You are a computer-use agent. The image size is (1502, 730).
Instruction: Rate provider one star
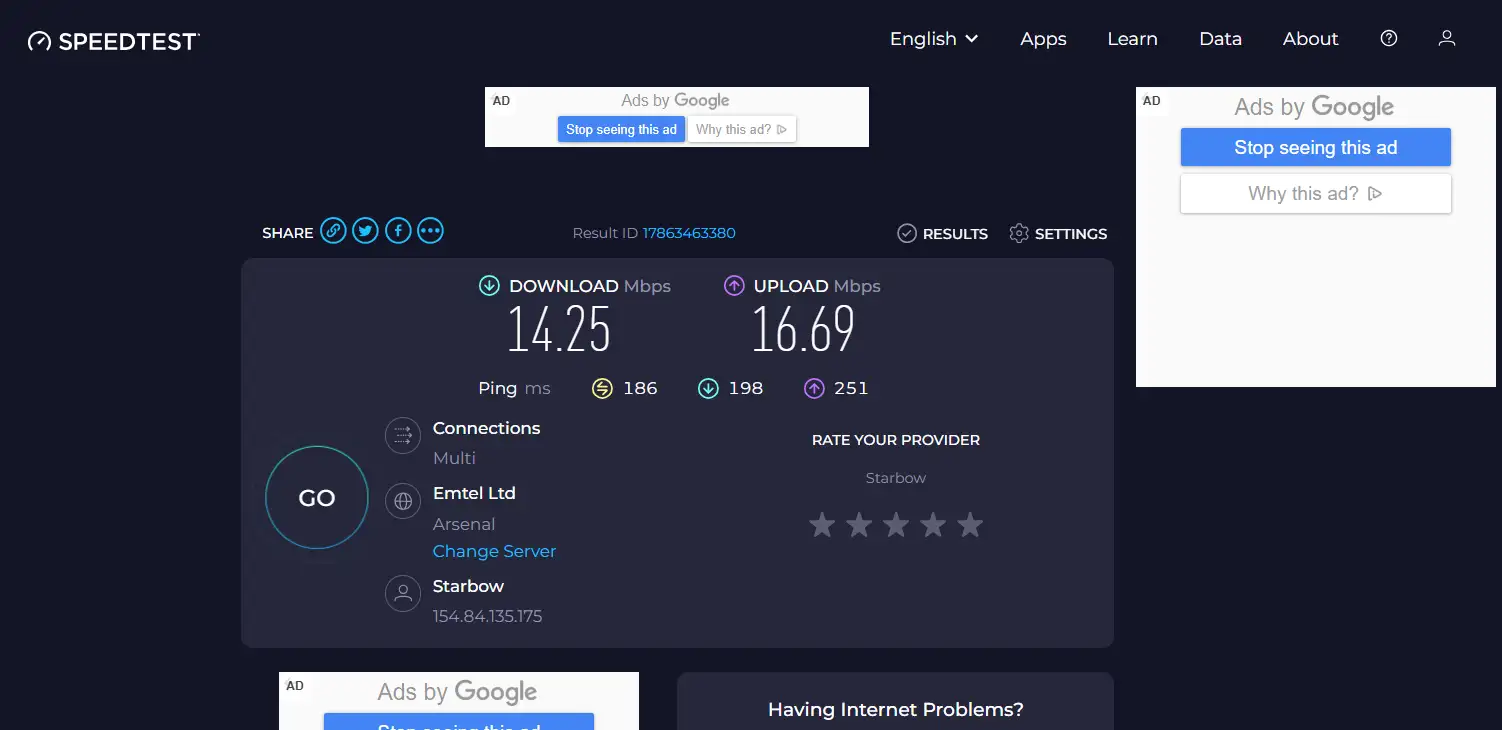822,525
